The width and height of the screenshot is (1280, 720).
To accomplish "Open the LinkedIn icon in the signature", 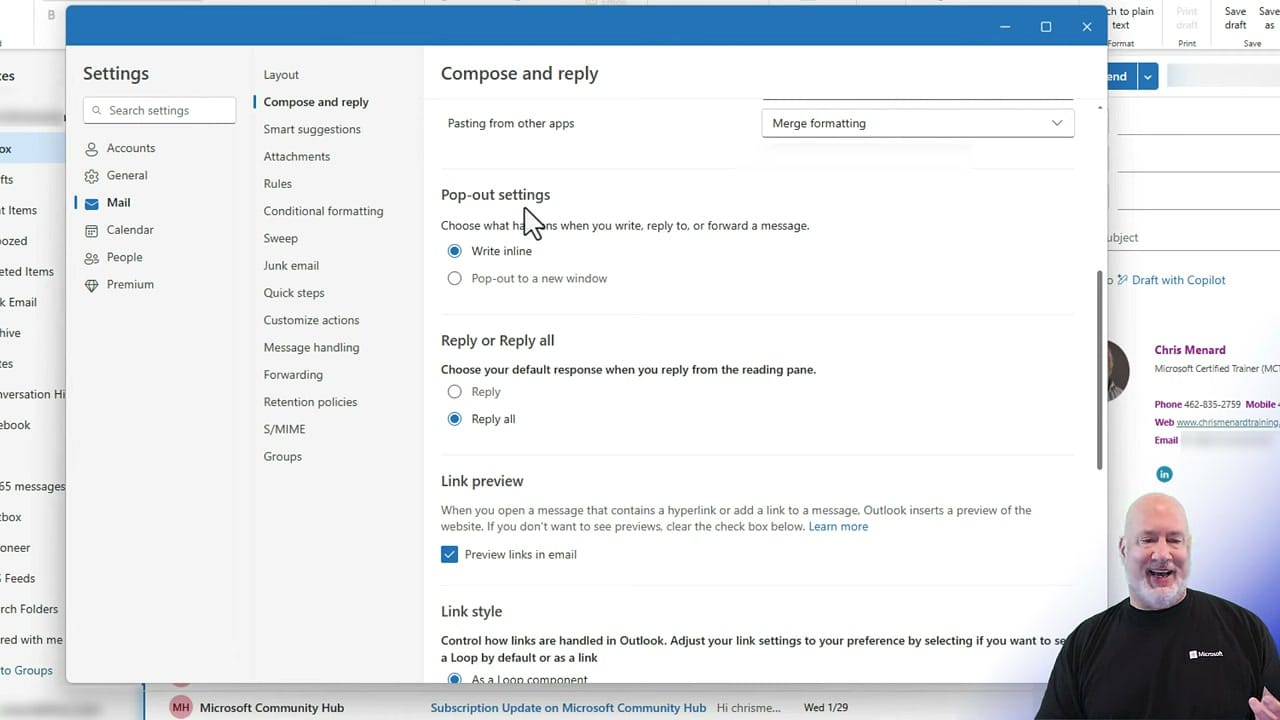I will tap(1163, 474).
